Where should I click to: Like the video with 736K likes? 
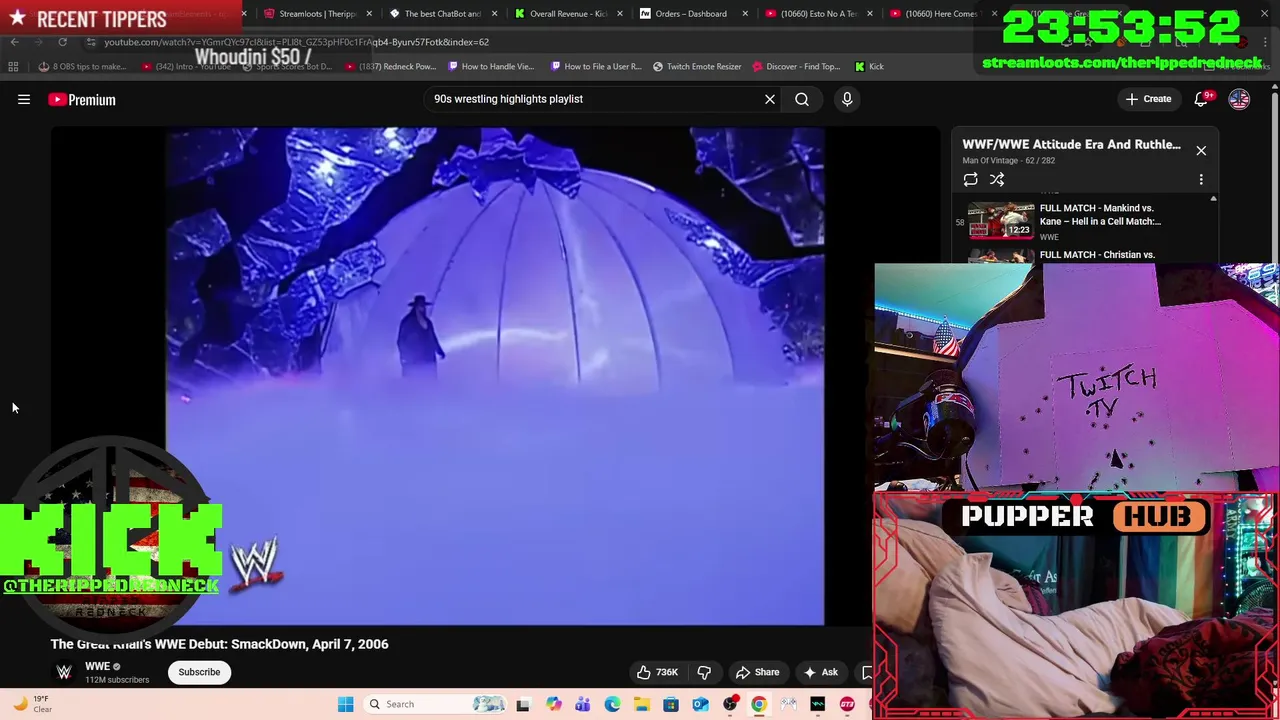657,672
